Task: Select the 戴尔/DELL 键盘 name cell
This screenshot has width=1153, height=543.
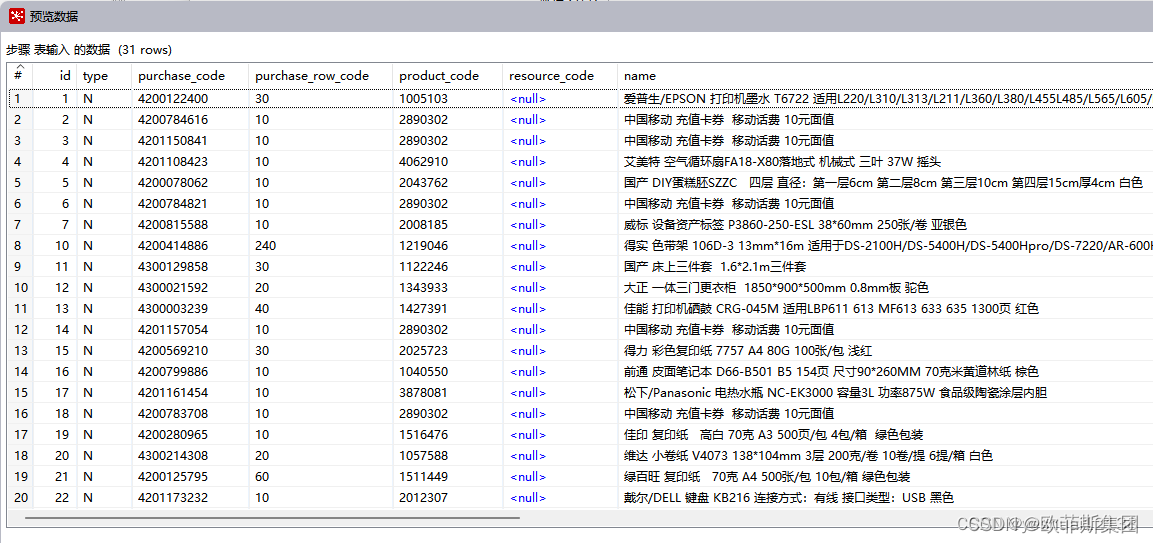Action: (x=885, y=498)
